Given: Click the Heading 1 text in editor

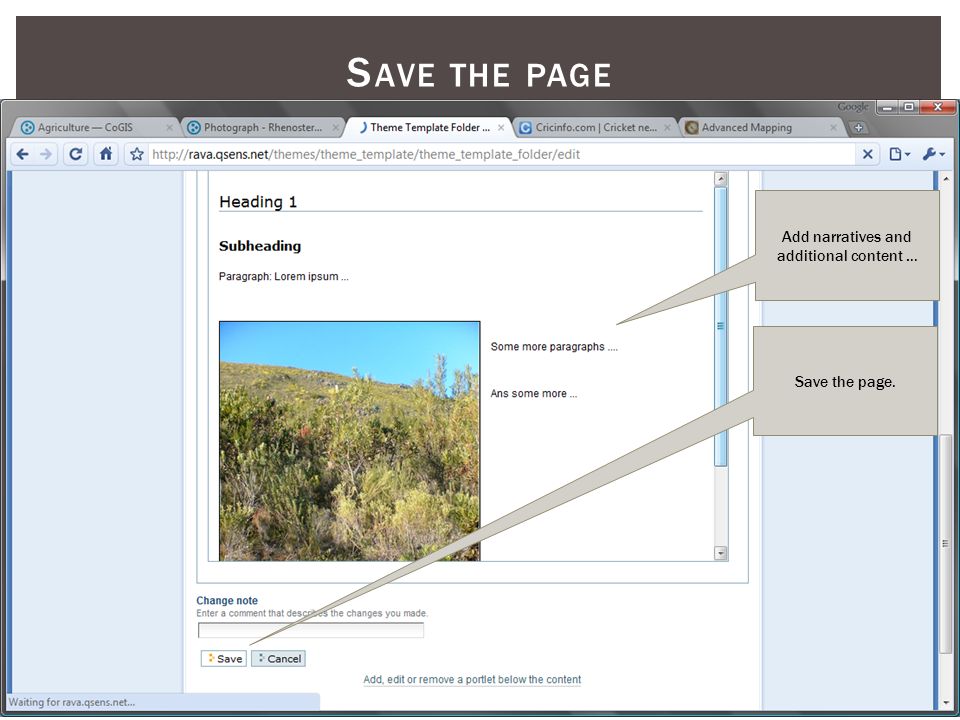Looking at the screenshot, I should (258, 202).
